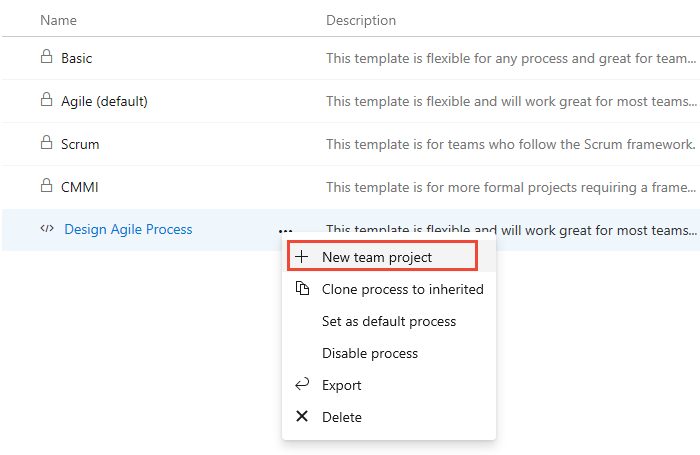
Task: Open the ellipsis menu for Design Agile Process
Action: [286, 230]
